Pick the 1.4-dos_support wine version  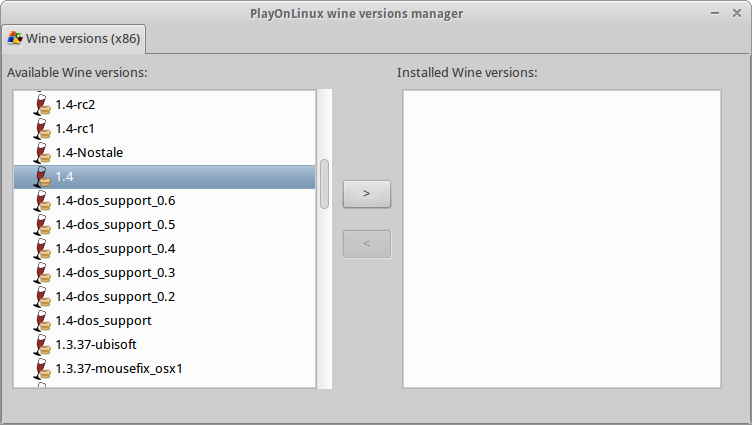[164, 320]
